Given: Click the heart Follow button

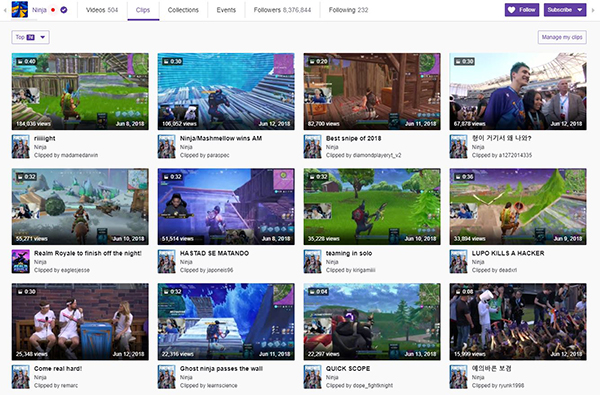Looking at the screenshot, I should tap(522, 10).
